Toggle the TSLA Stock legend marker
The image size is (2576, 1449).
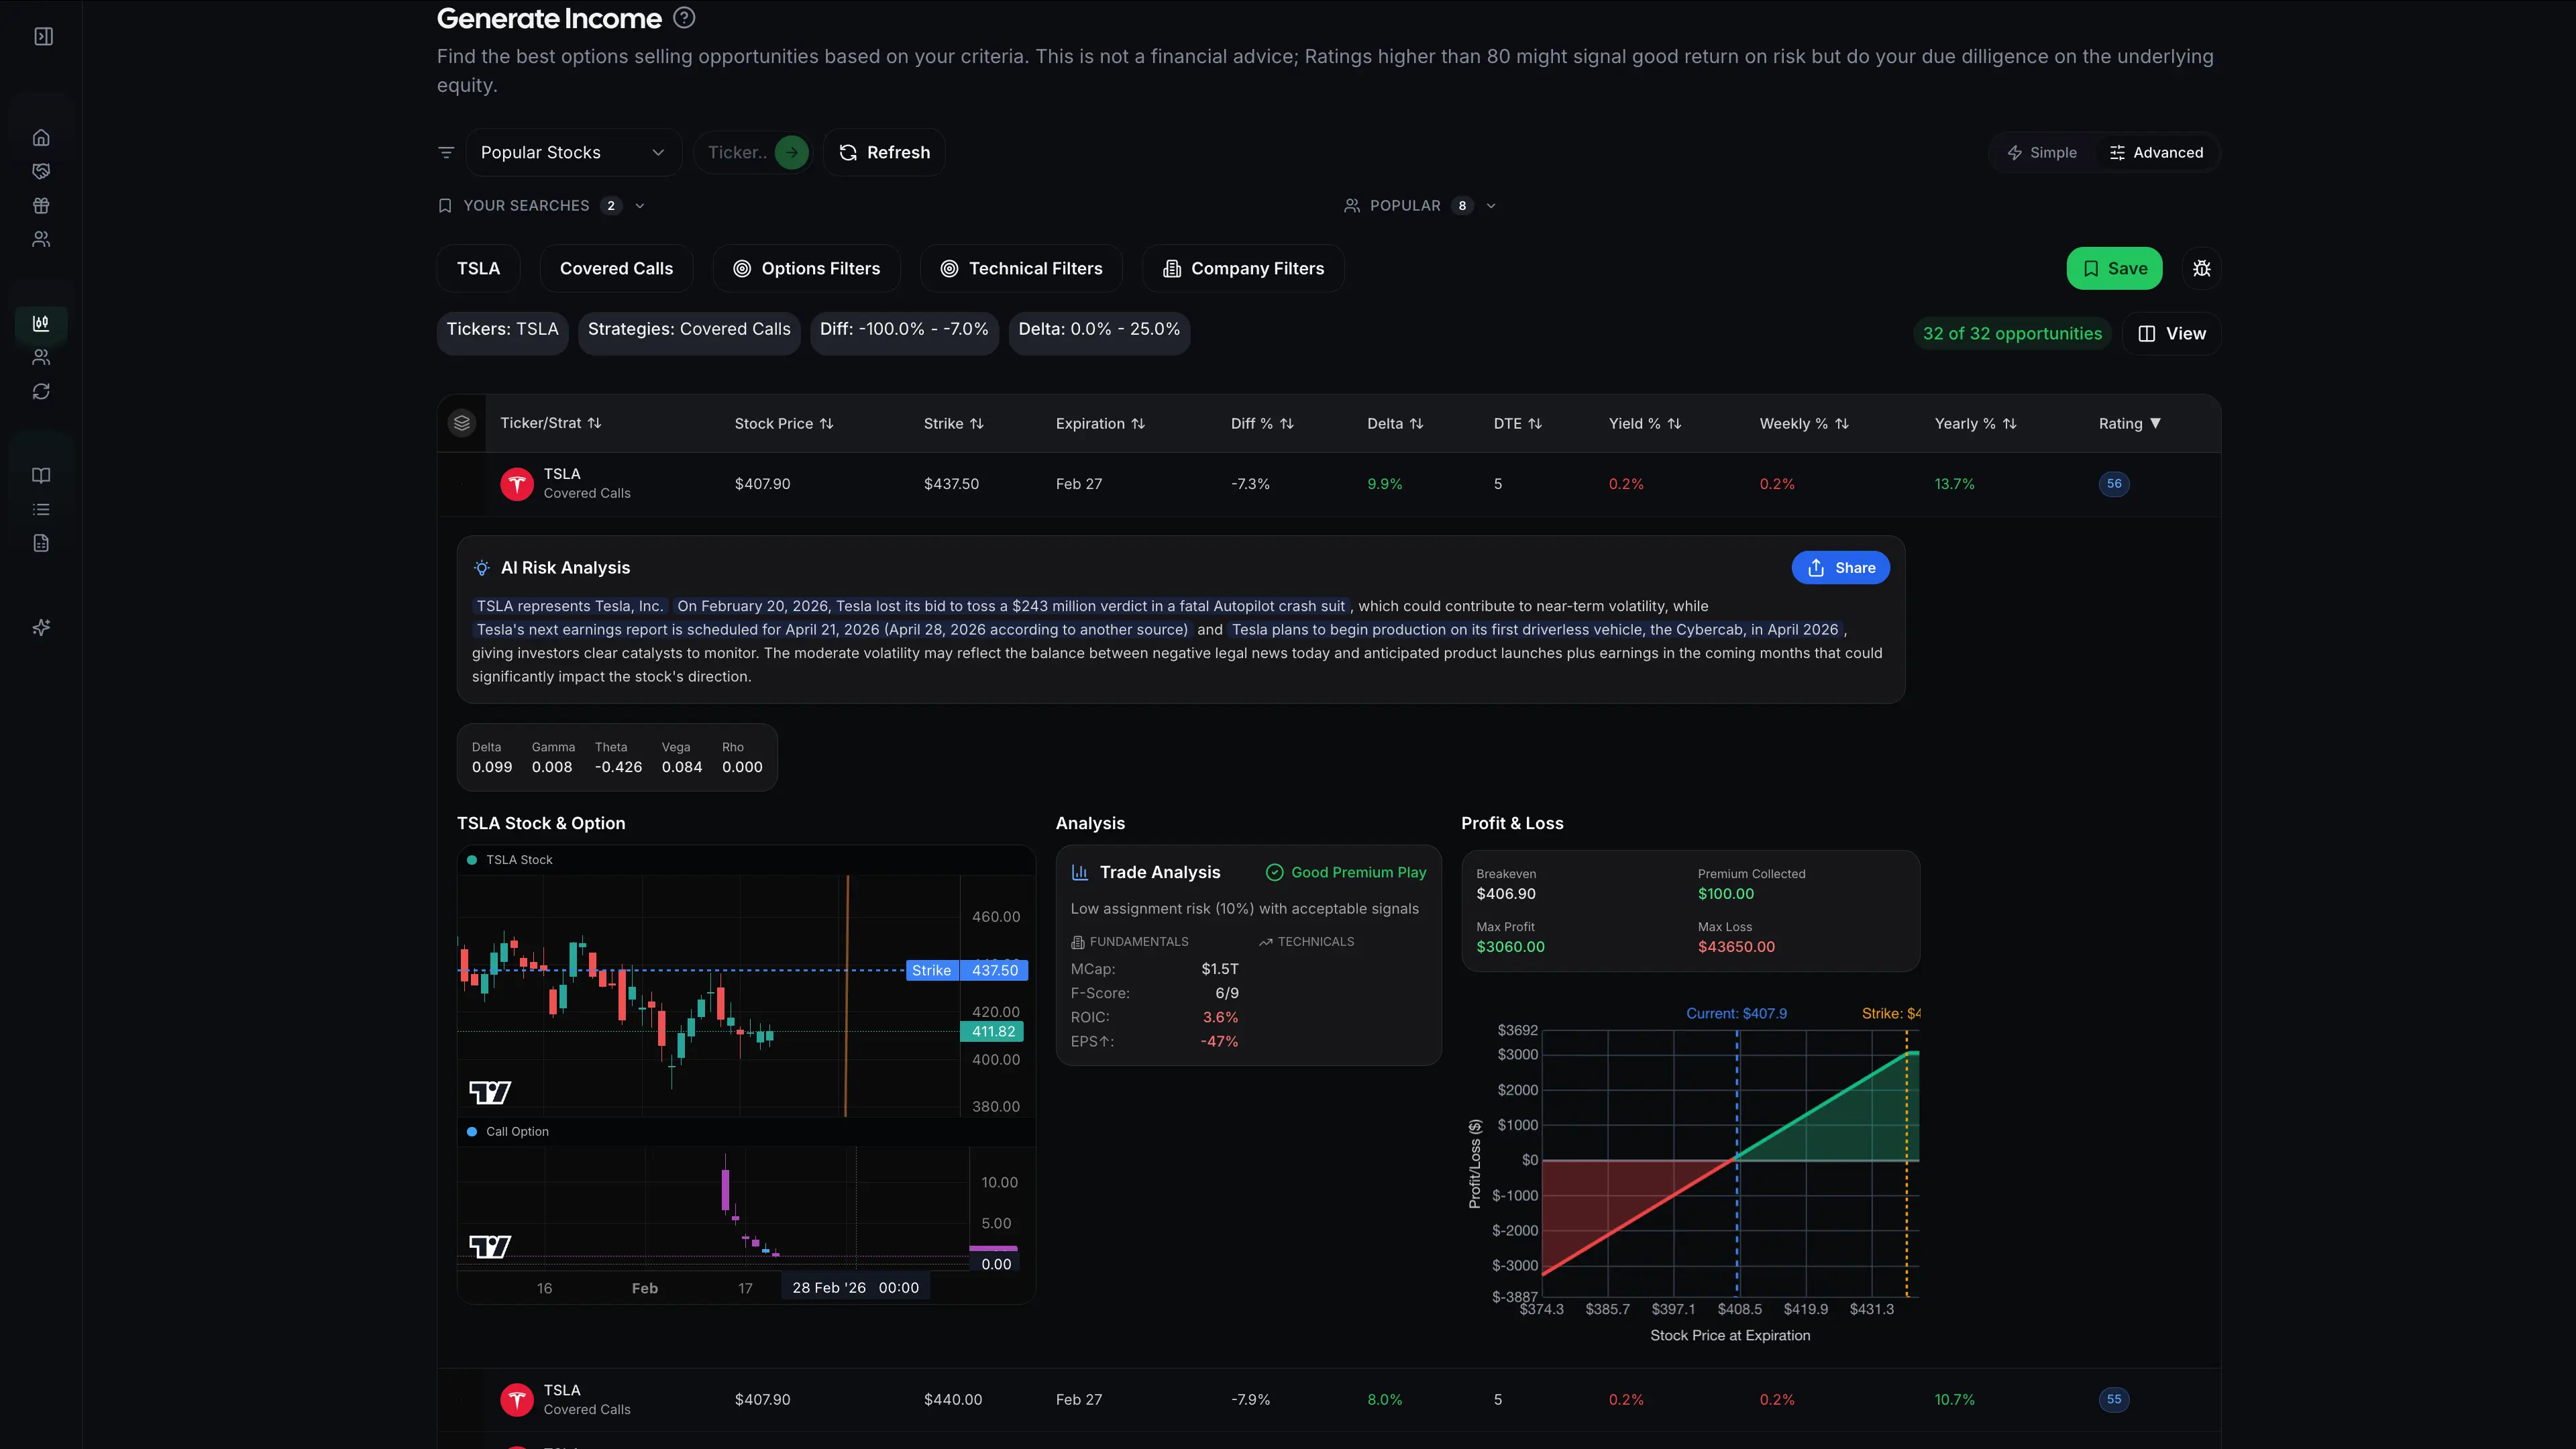472,860
